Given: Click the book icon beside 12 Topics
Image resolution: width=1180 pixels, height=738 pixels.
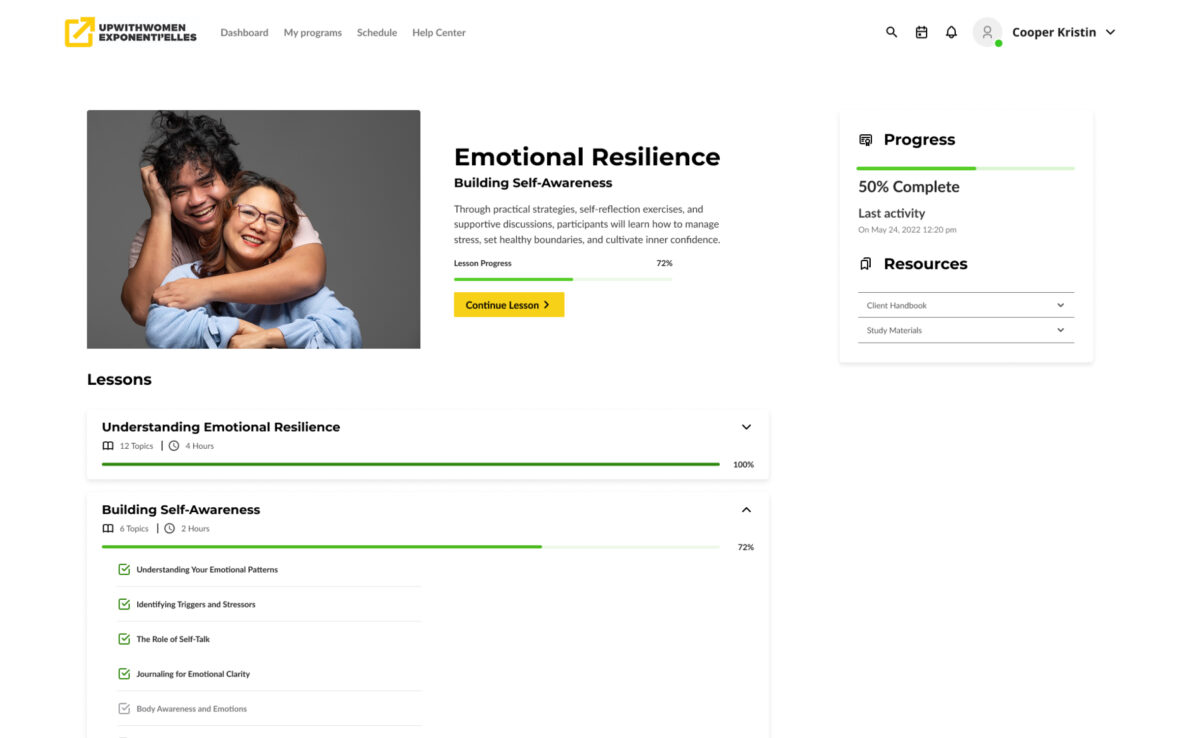Looking at the screenshot, I should (108, 445).
